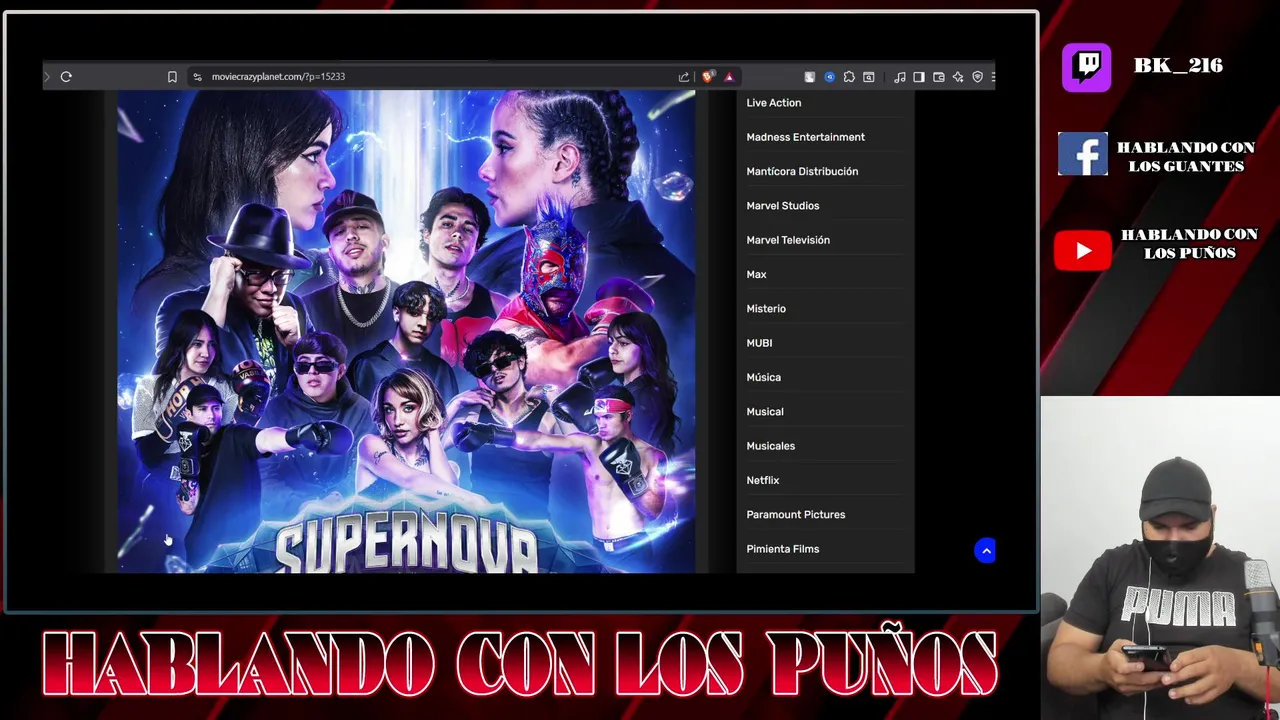Screen dimensions: 1280x720
Task: Click 'Hablando con los Puños' YouTube channel text
Action: pos(1189,243)
